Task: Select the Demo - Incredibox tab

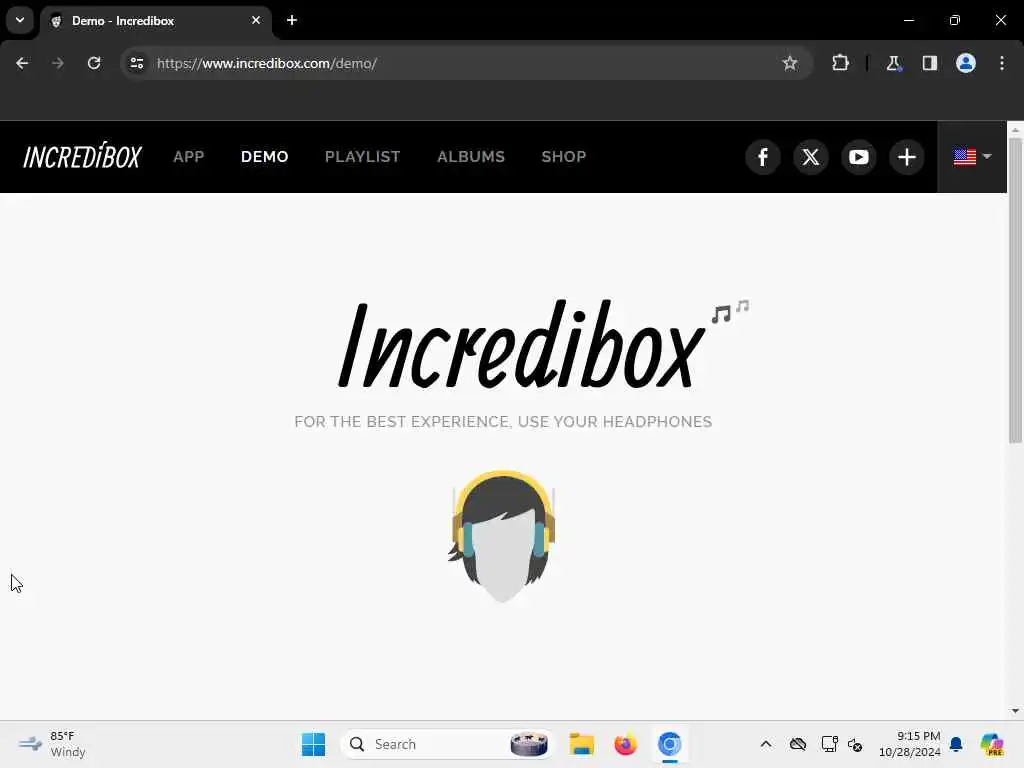Action: tap(156, 21)
